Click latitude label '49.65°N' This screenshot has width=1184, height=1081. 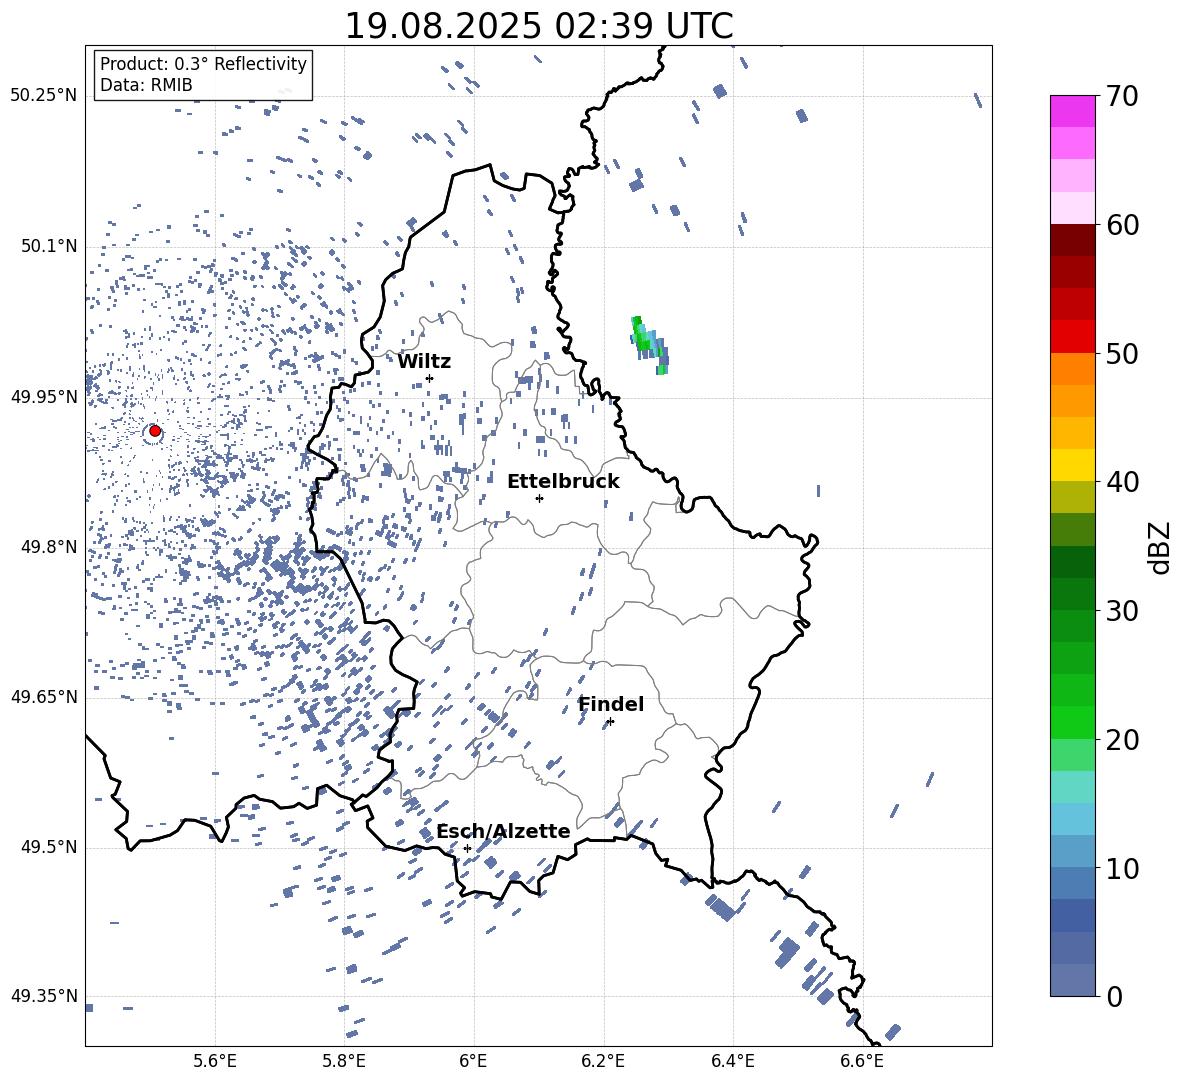pos(44,696)
